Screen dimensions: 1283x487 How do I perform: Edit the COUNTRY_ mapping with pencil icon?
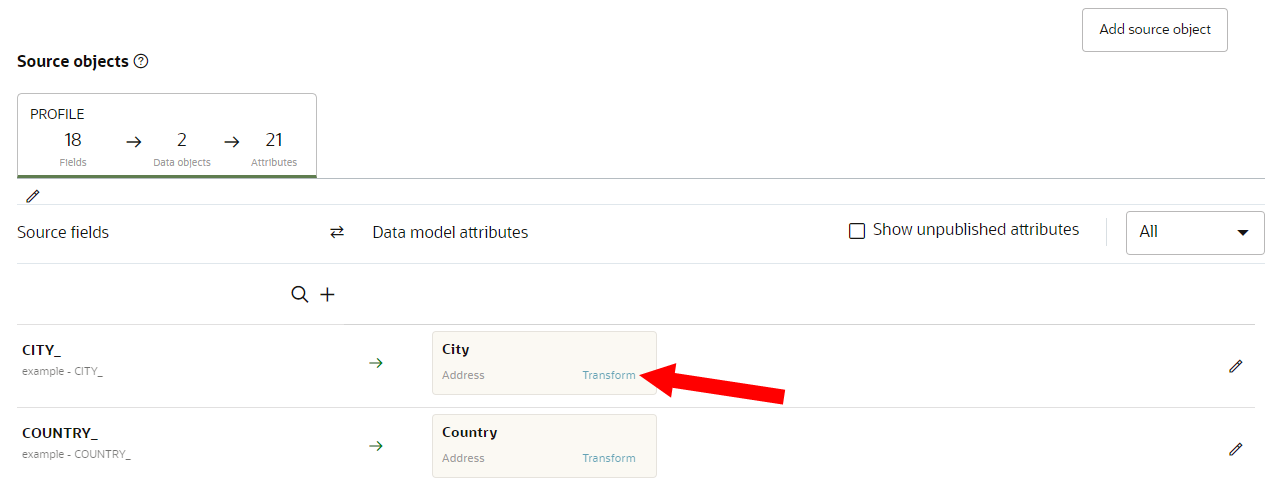pyautogui.click(x=1235, y=449)
